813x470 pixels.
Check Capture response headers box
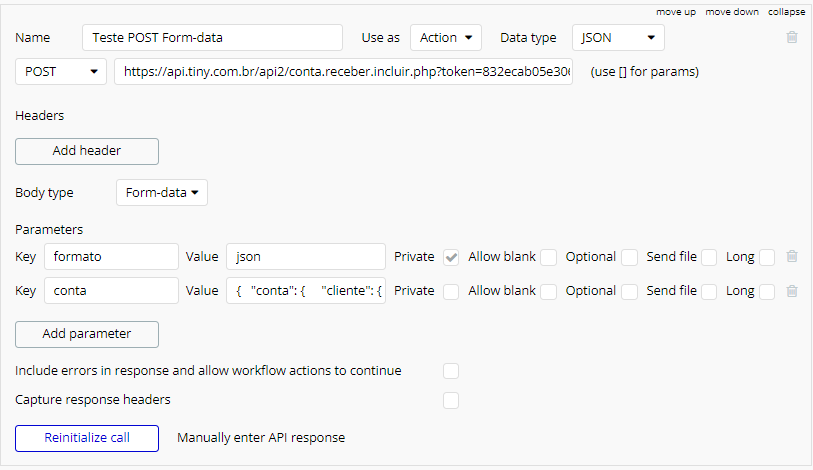pos(451,400)
